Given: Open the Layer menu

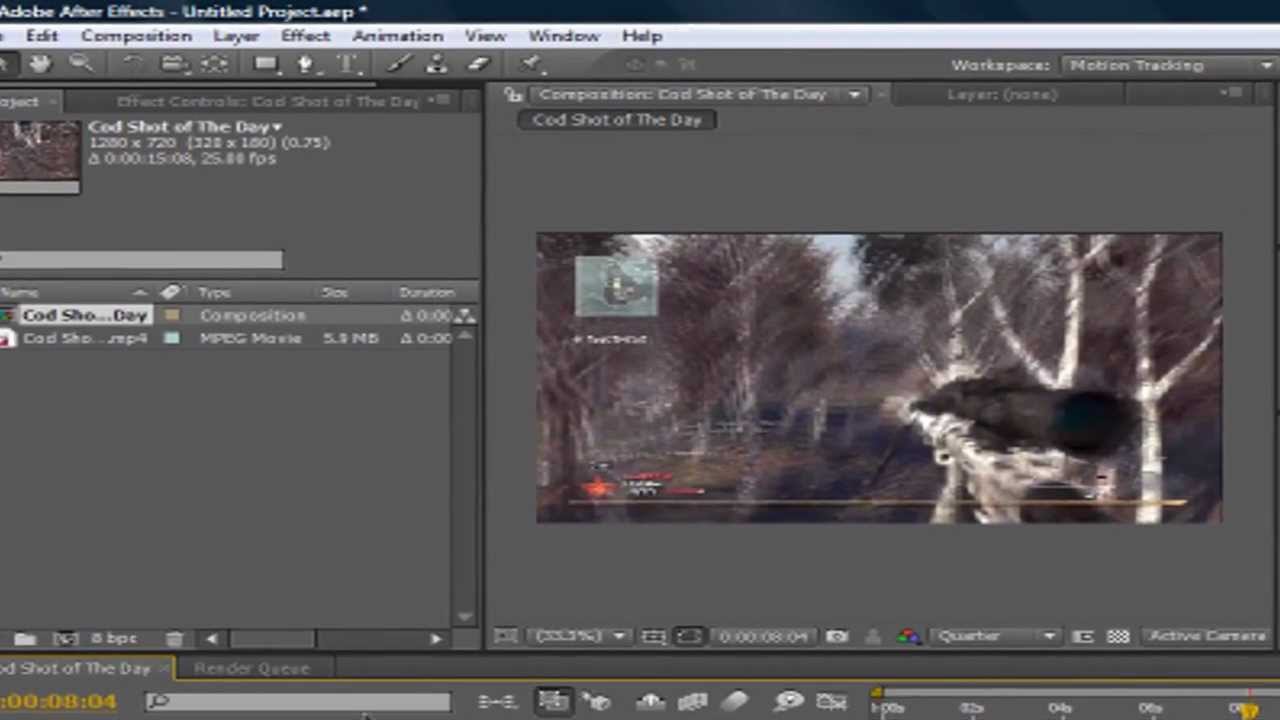Looking at the screenshot, I should click(236, 35).
